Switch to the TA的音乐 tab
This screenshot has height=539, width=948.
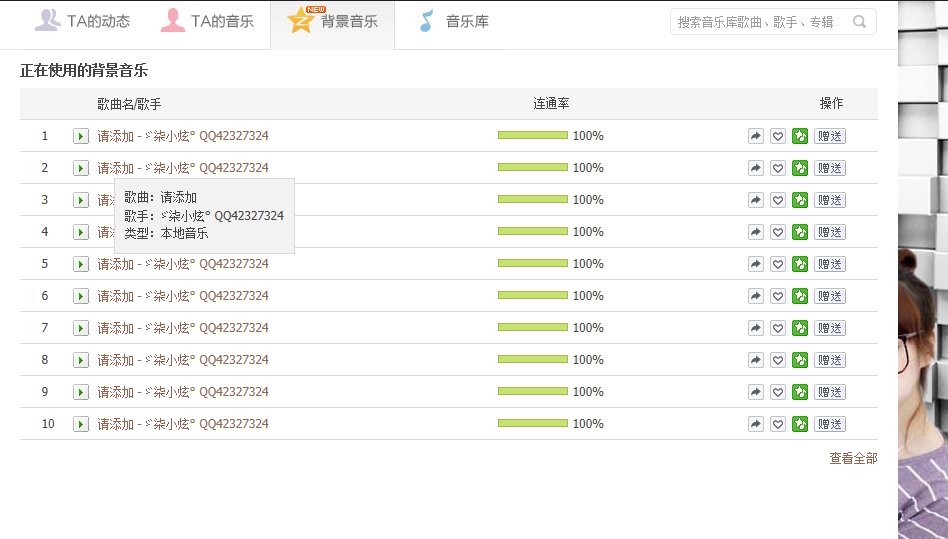pyautogui.click(x=208, y=21)
